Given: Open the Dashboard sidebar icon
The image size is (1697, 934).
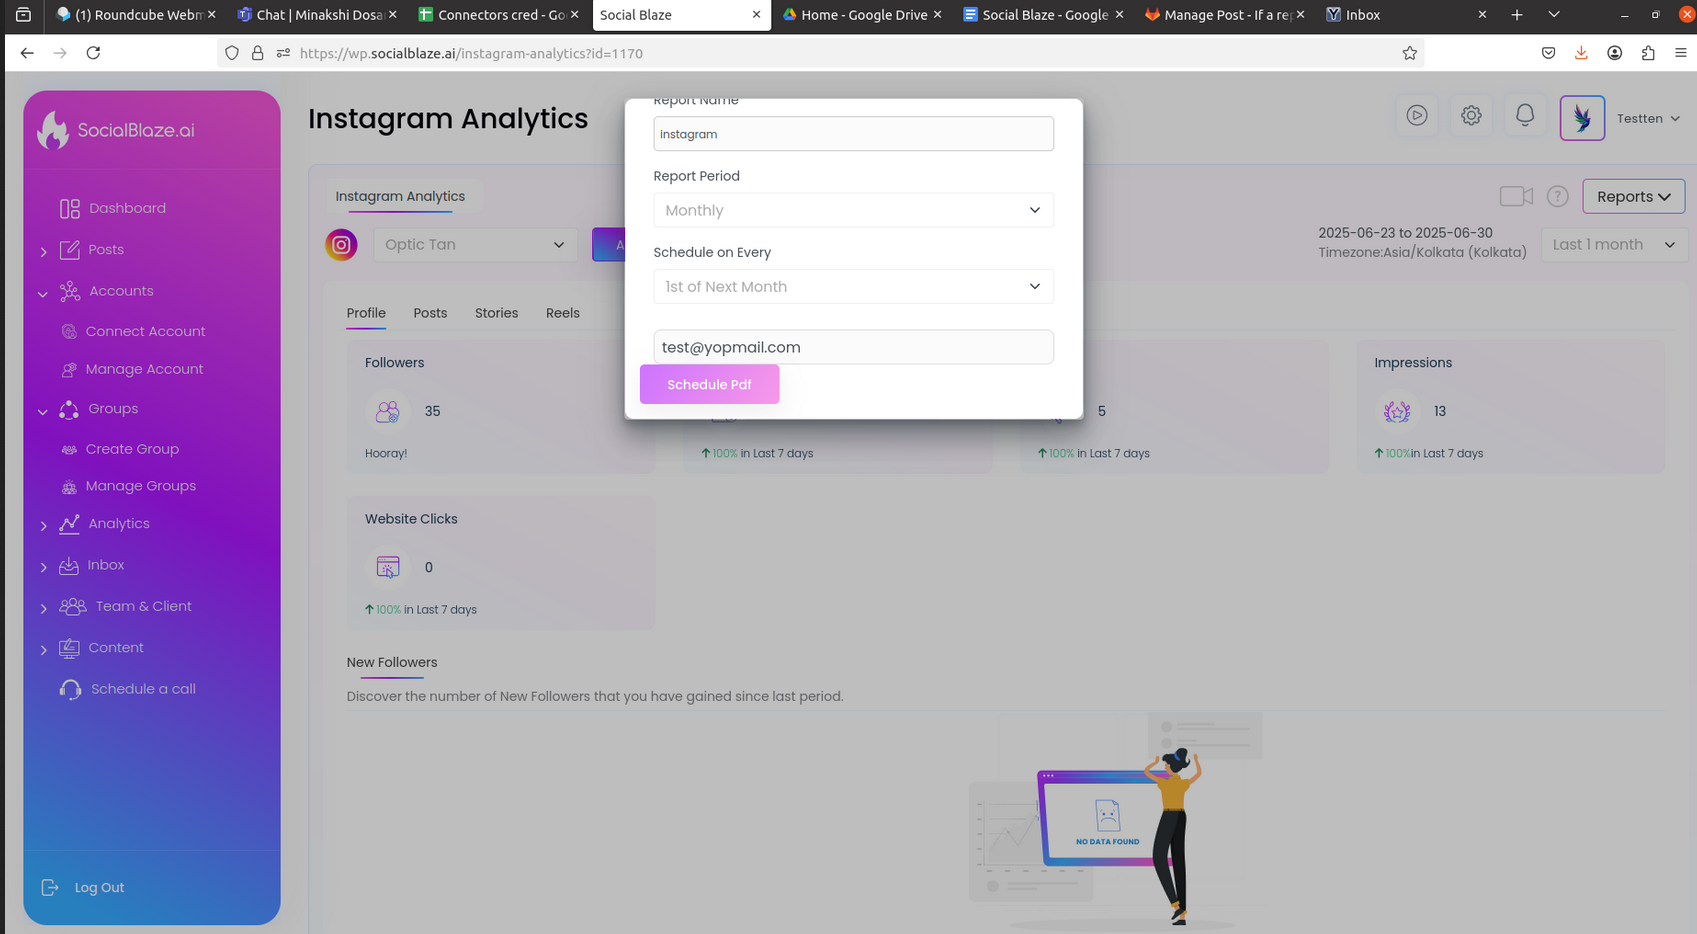Looking at the screenshot, I should point(69,208).
